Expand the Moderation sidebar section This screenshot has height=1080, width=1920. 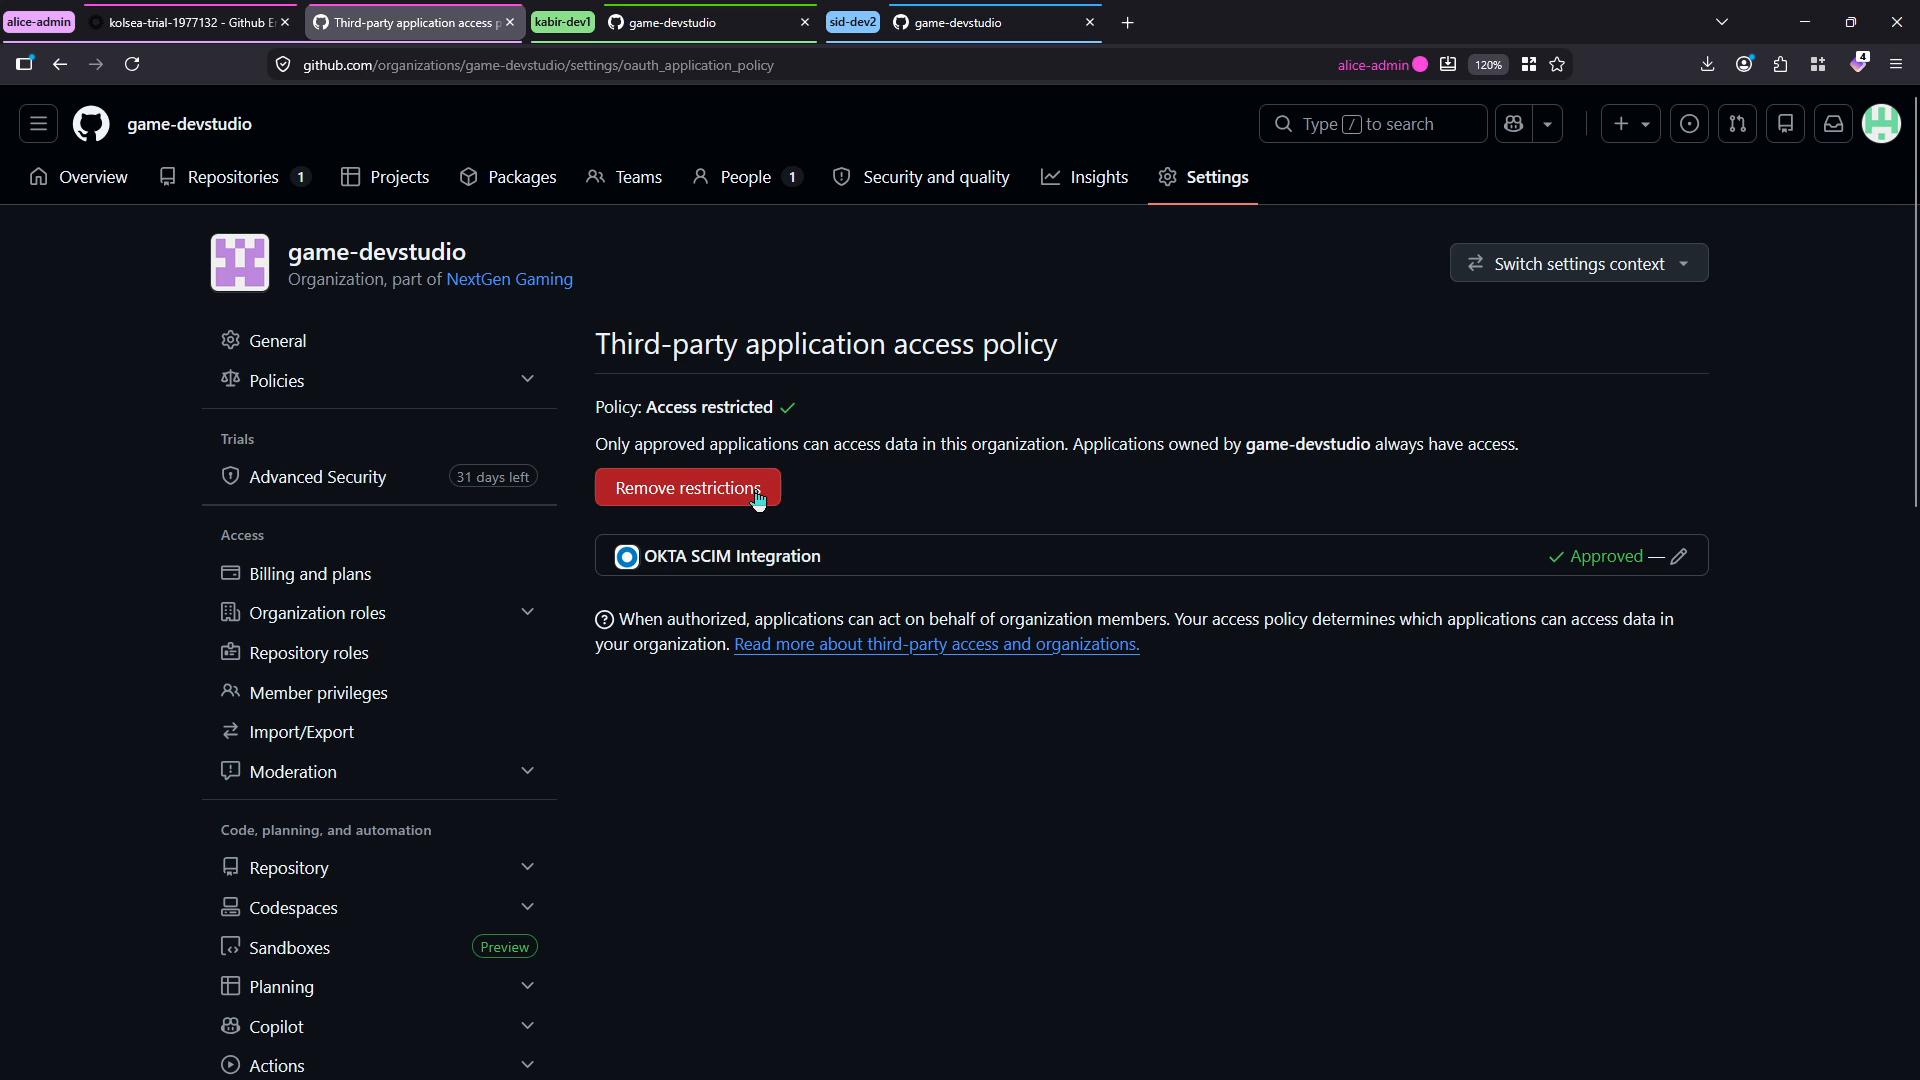(x=379, y=772)
